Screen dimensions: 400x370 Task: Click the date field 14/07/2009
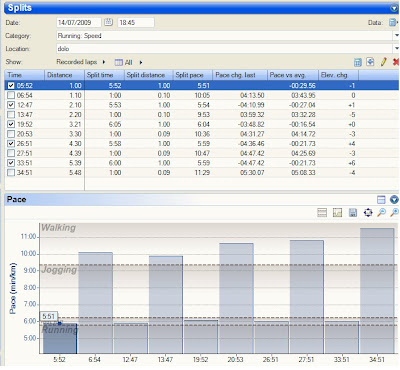pyautogui.click(x=79, y=23)
